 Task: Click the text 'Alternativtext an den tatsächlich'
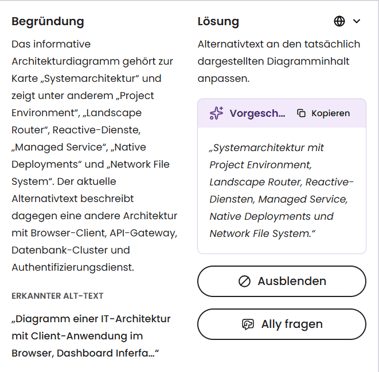(279, 44)
